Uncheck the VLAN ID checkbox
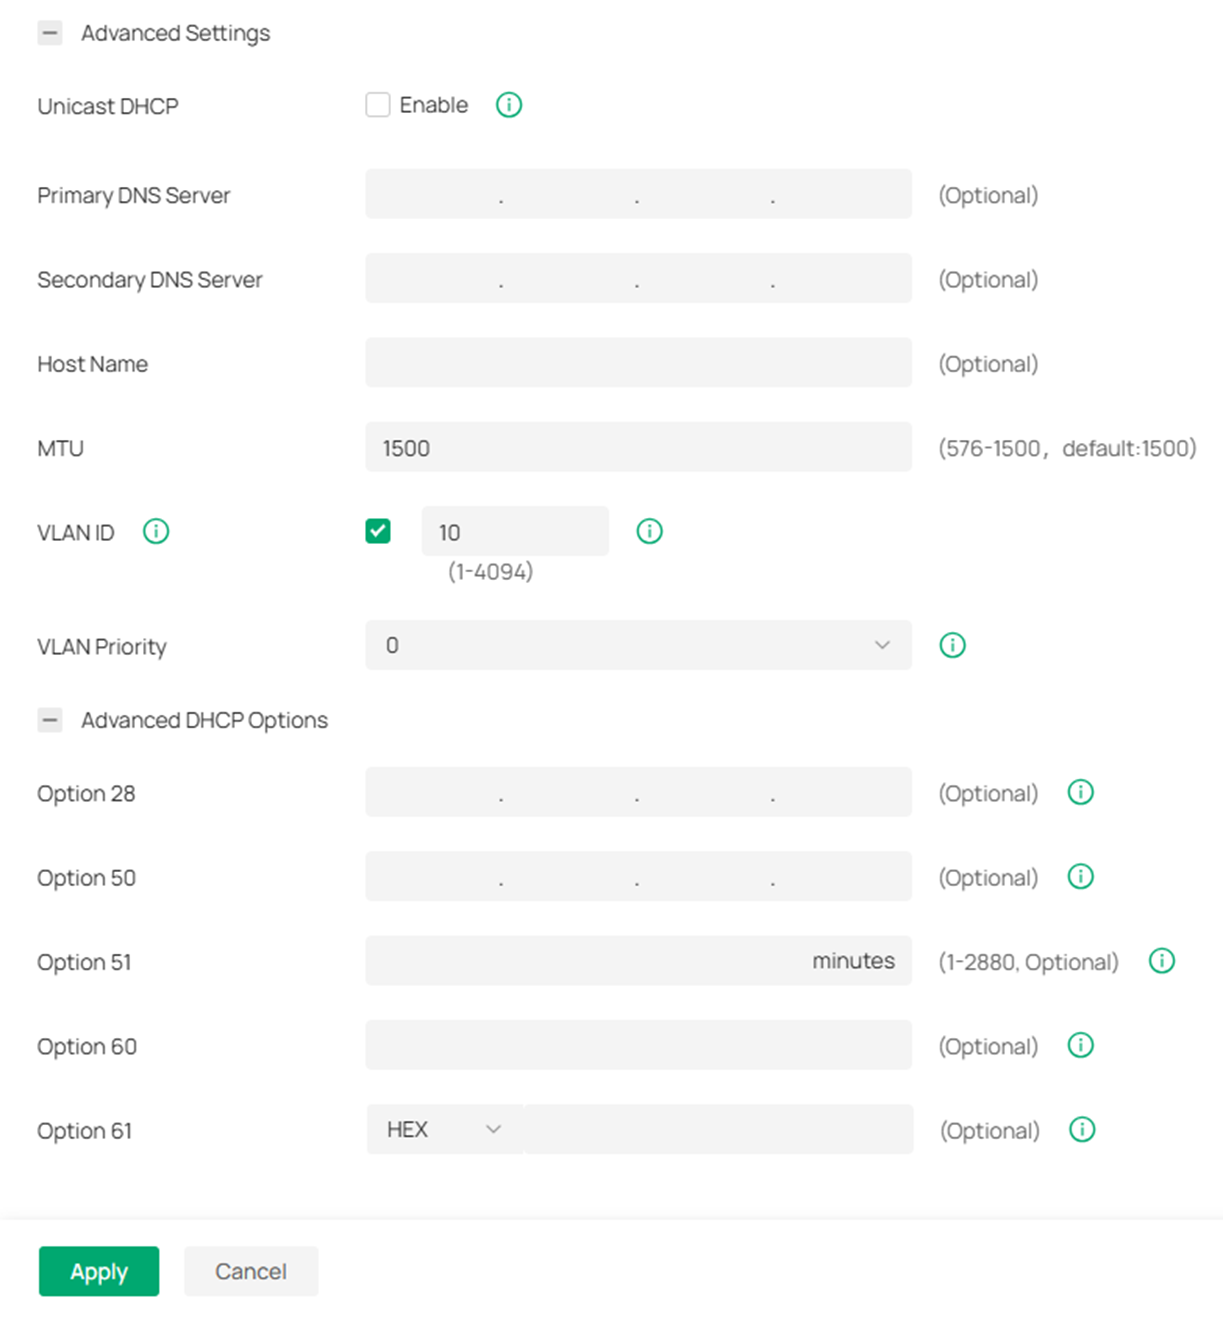This screenshot has width=1223, height=1326. point(378,531)
